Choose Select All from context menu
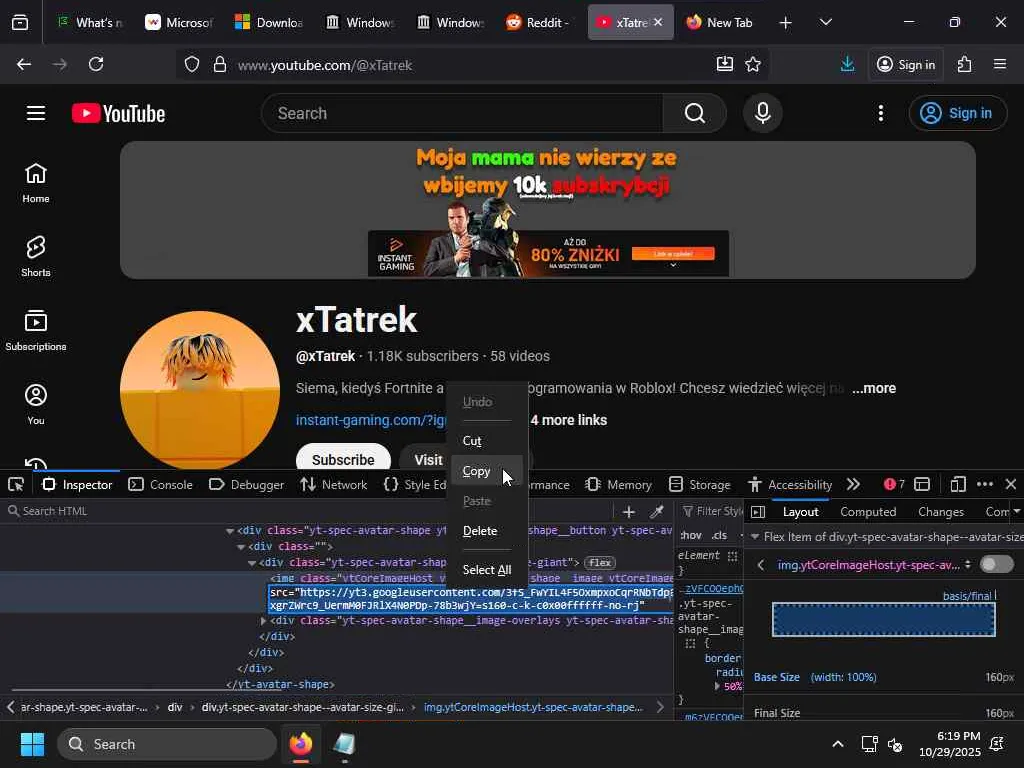The width and height of the screenshot is (1024, 768). click(x=487, y=570)
